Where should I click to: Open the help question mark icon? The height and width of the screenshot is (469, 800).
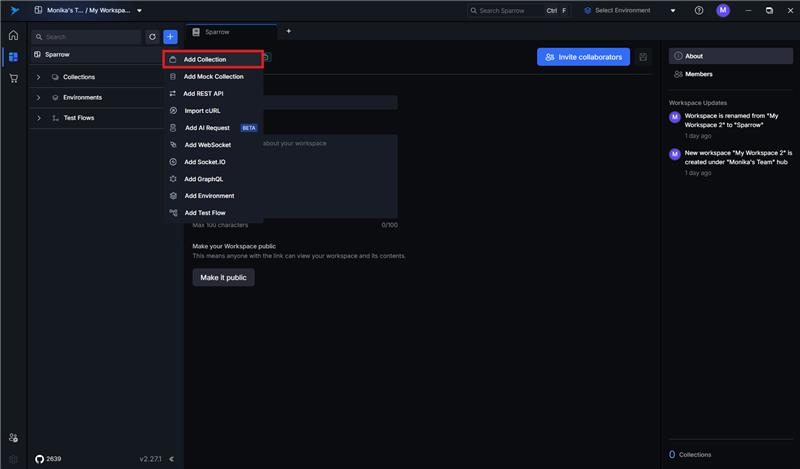tap(699, 10)
